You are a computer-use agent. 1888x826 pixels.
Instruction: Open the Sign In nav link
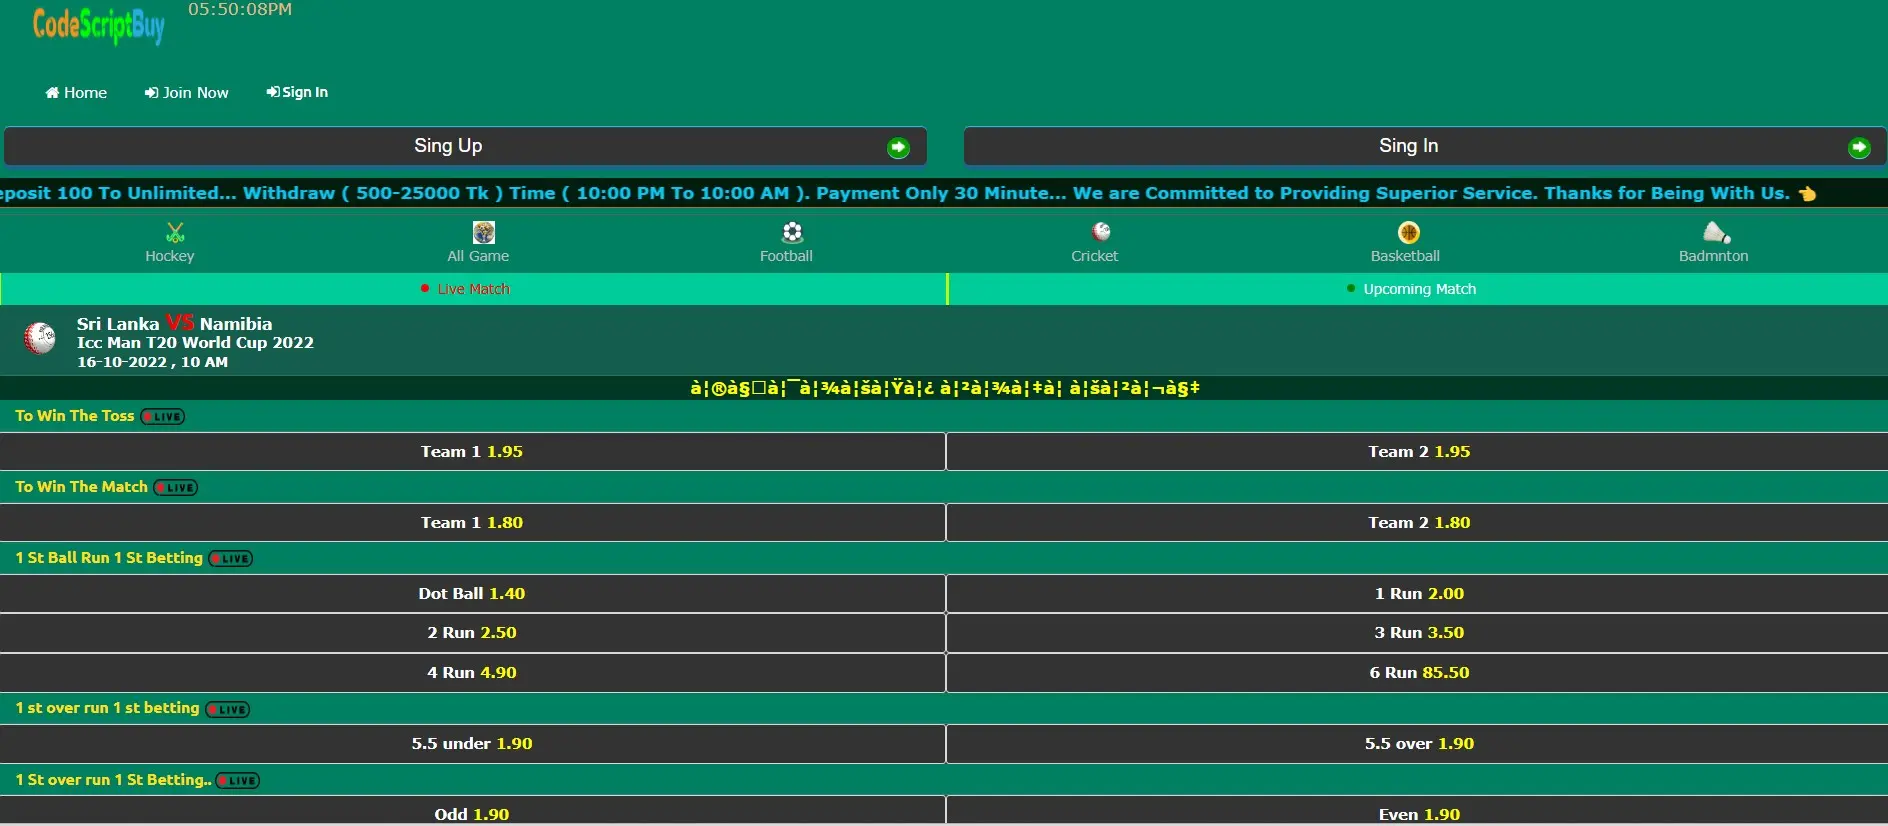click(x=297, y=92)
